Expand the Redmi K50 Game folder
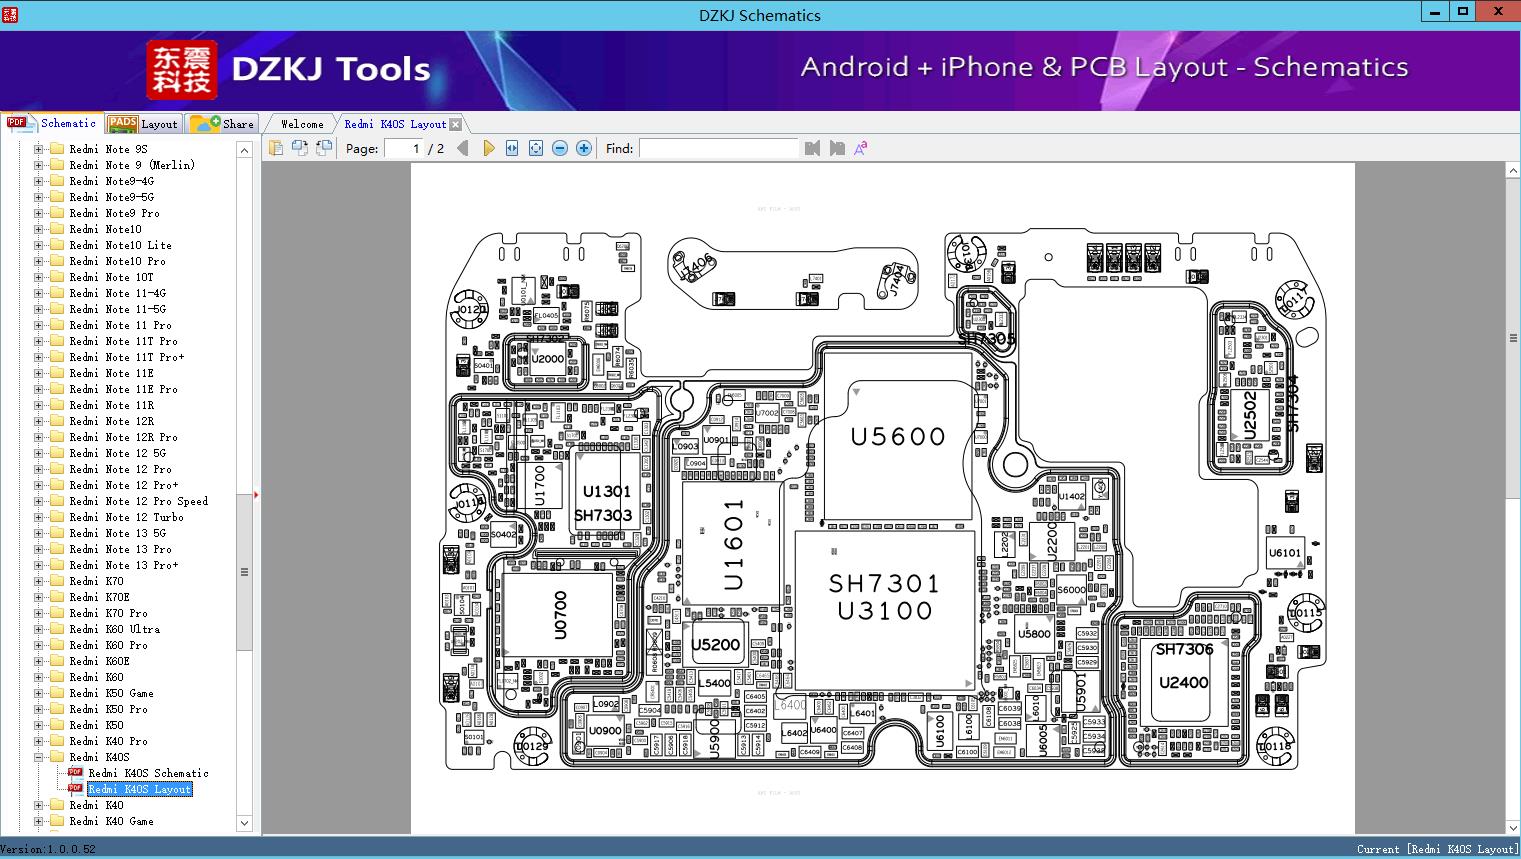The height and width of the screenshot is (859, 1521). click(x=38, y=693)
